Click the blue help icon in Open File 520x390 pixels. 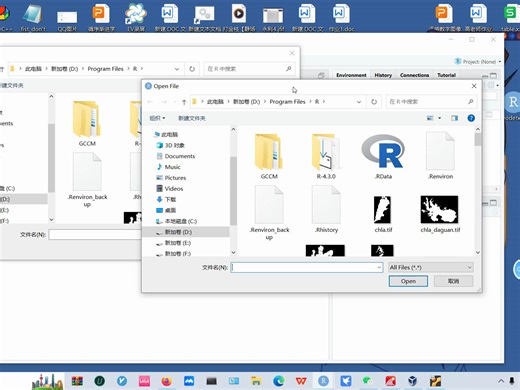click(471, 118)
